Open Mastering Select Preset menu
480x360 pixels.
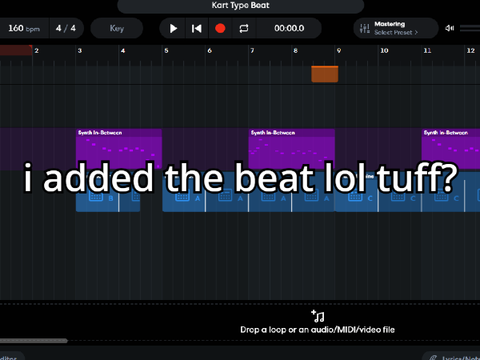(396, 28)
